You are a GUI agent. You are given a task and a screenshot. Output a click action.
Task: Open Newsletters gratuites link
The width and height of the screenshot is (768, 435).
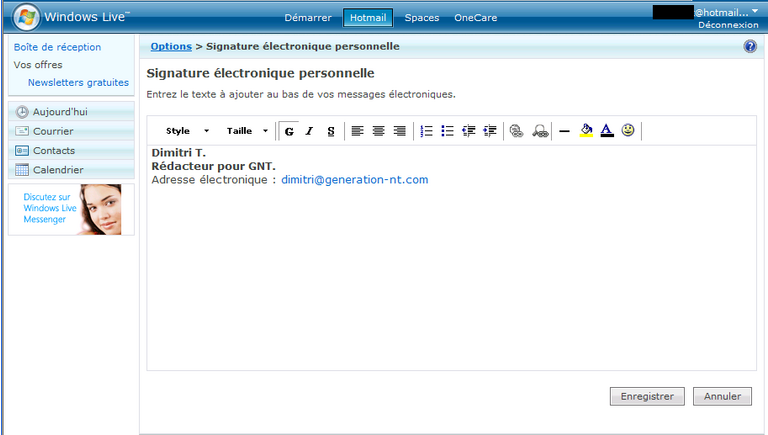tap(78, 82)
